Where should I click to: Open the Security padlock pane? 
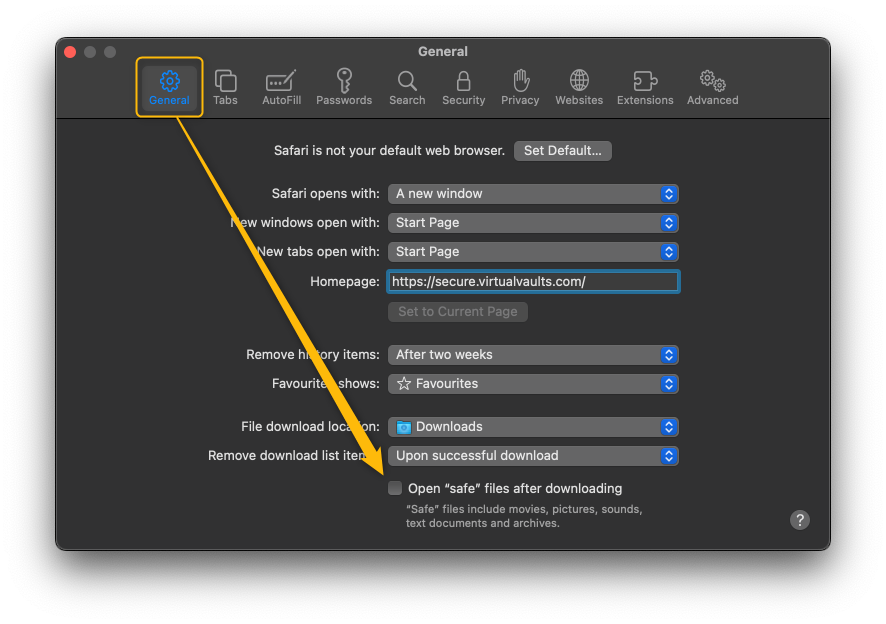coord(463,87)
